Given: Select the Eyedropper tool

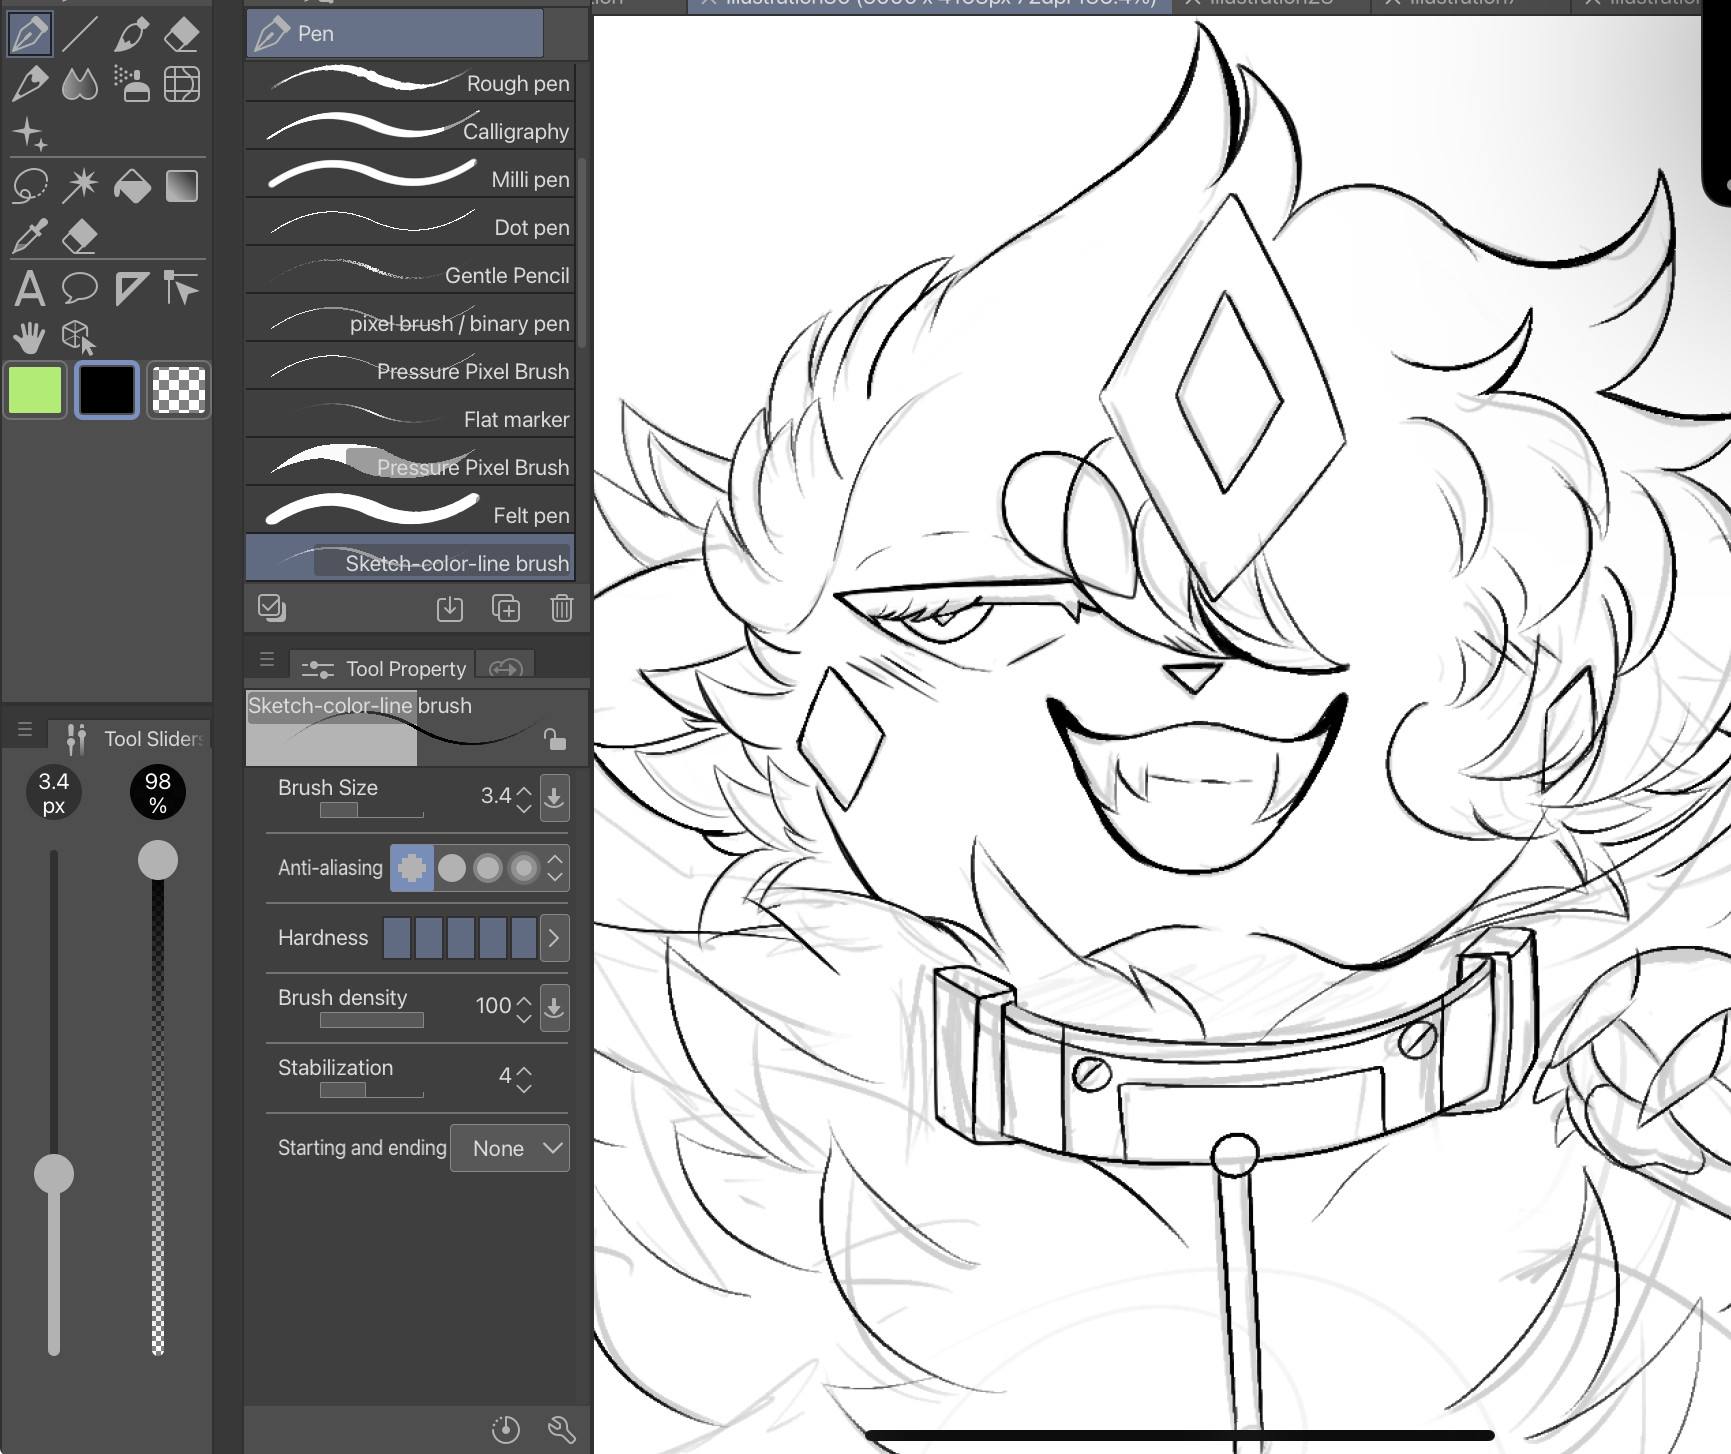Looking at the screenshot, I should click(x=30, y=237).
